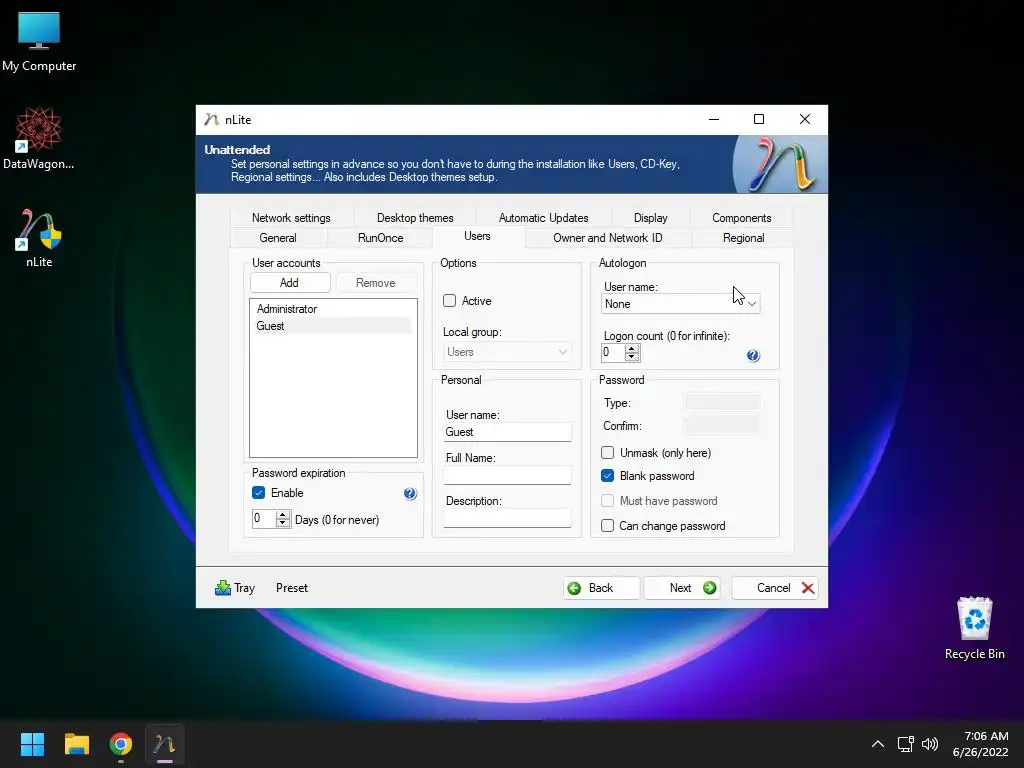The width and height of the screenshot is (1024, 768).
Task: Go Back to the previous page
Action: pyautogui.click(x=601, y=588)
